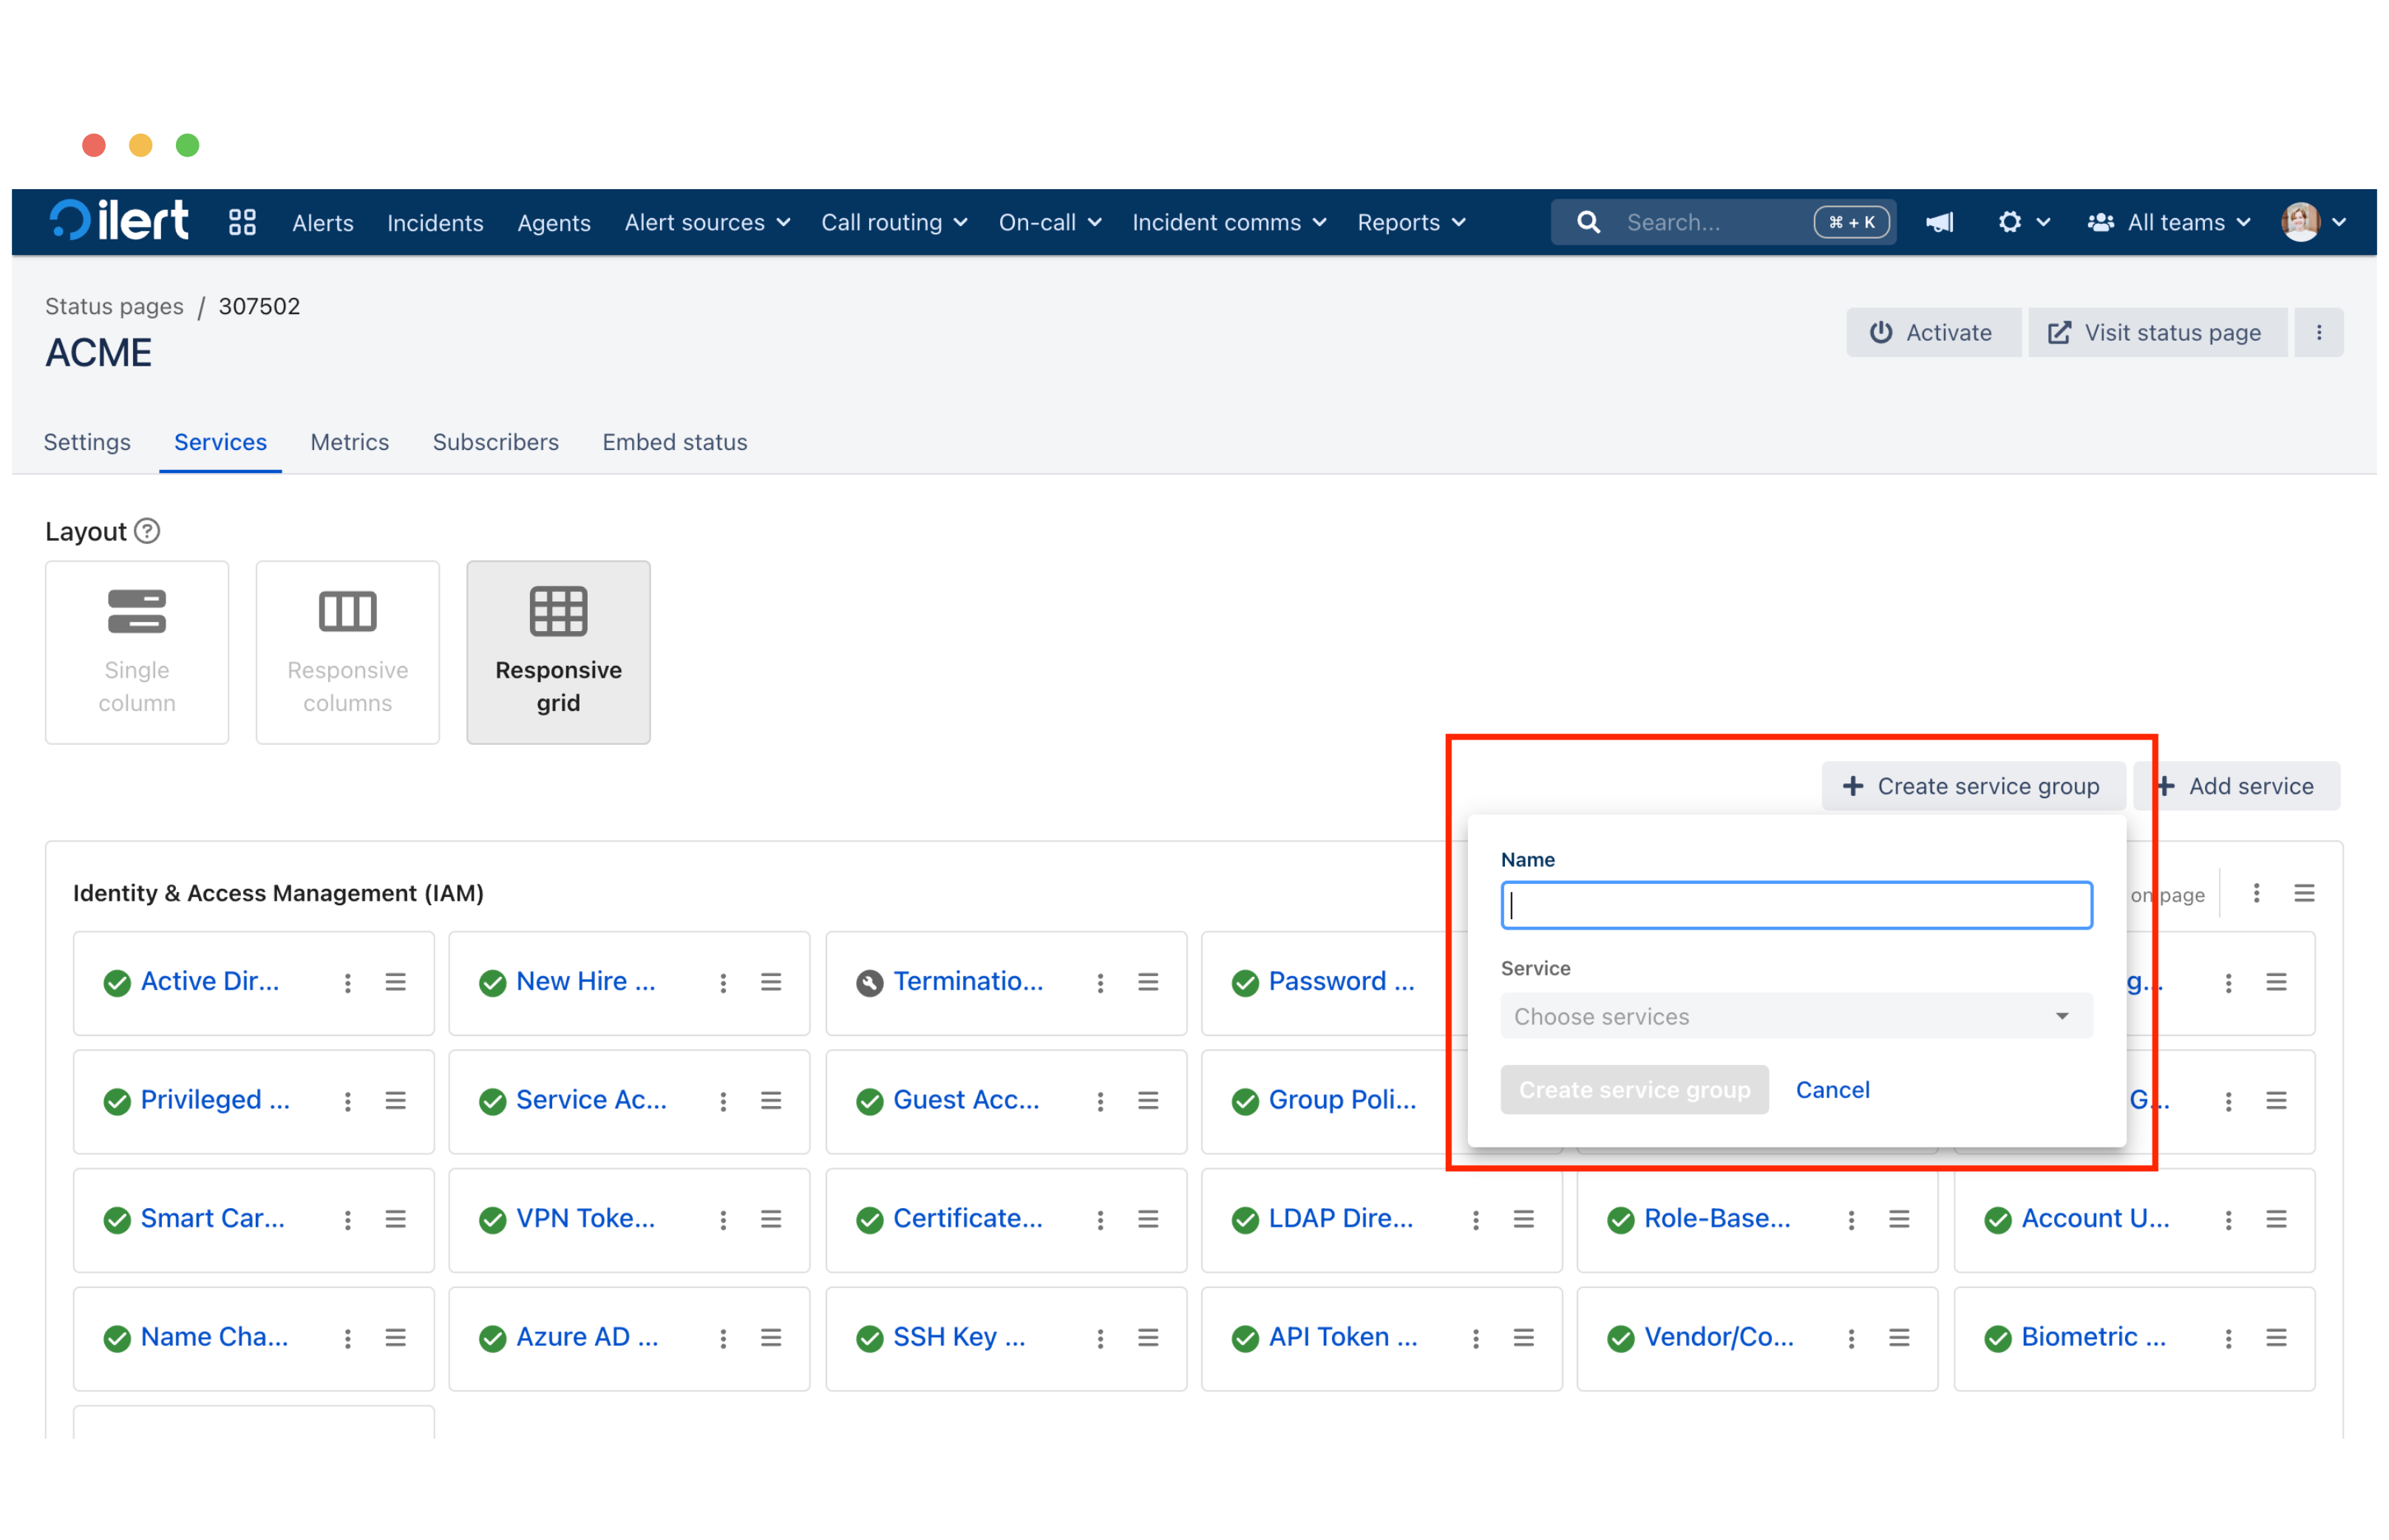Open the All teams dropdown
This screenshot has width=2389, height=1540.
2169,222
